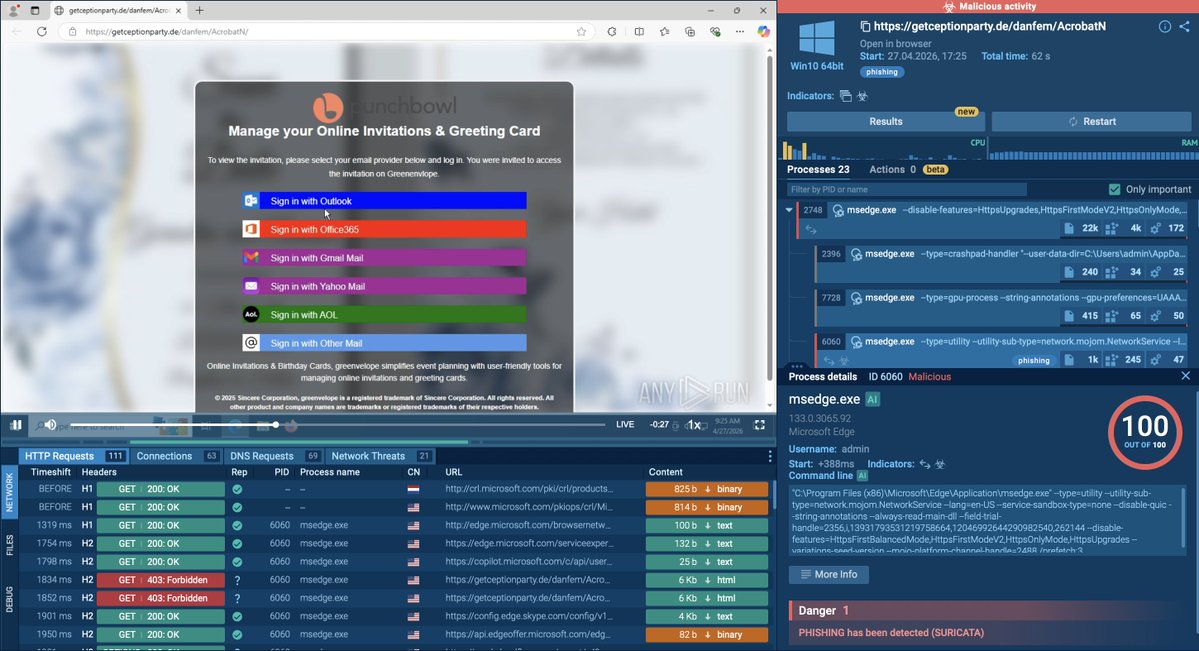Close the Process details panel
Viewport: 1199px width, 651px height.
[x=1185, y=376]
